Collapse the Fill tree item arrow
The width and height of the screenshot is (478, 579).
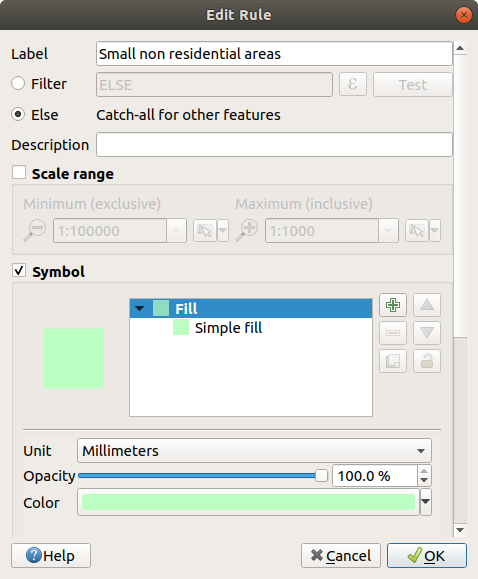point(140,308)
